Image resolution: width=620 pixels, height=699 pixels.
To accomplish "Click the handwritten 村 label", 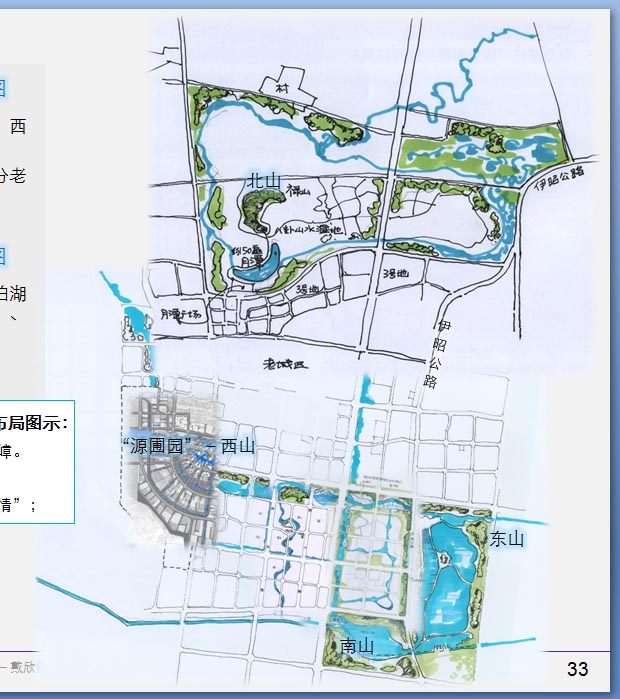I will 282,87.
